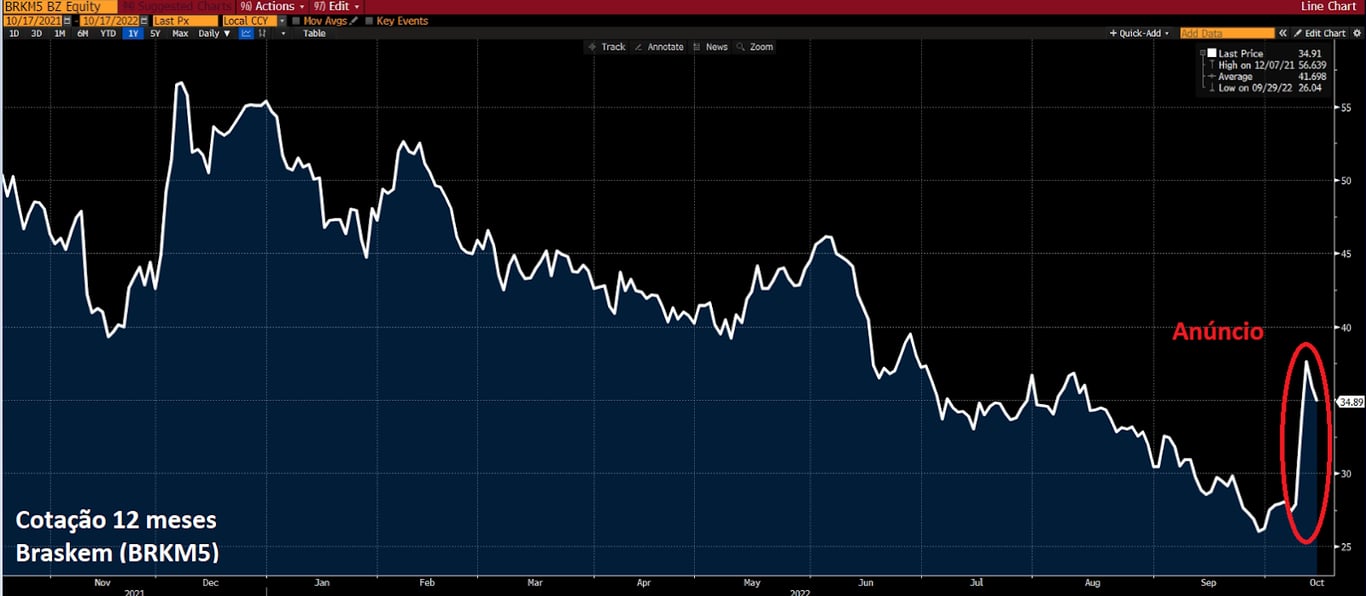Viewport: 1366px width, 596px height.
Task: Click the end date field 10/17/2022
Action: (111, 20)
